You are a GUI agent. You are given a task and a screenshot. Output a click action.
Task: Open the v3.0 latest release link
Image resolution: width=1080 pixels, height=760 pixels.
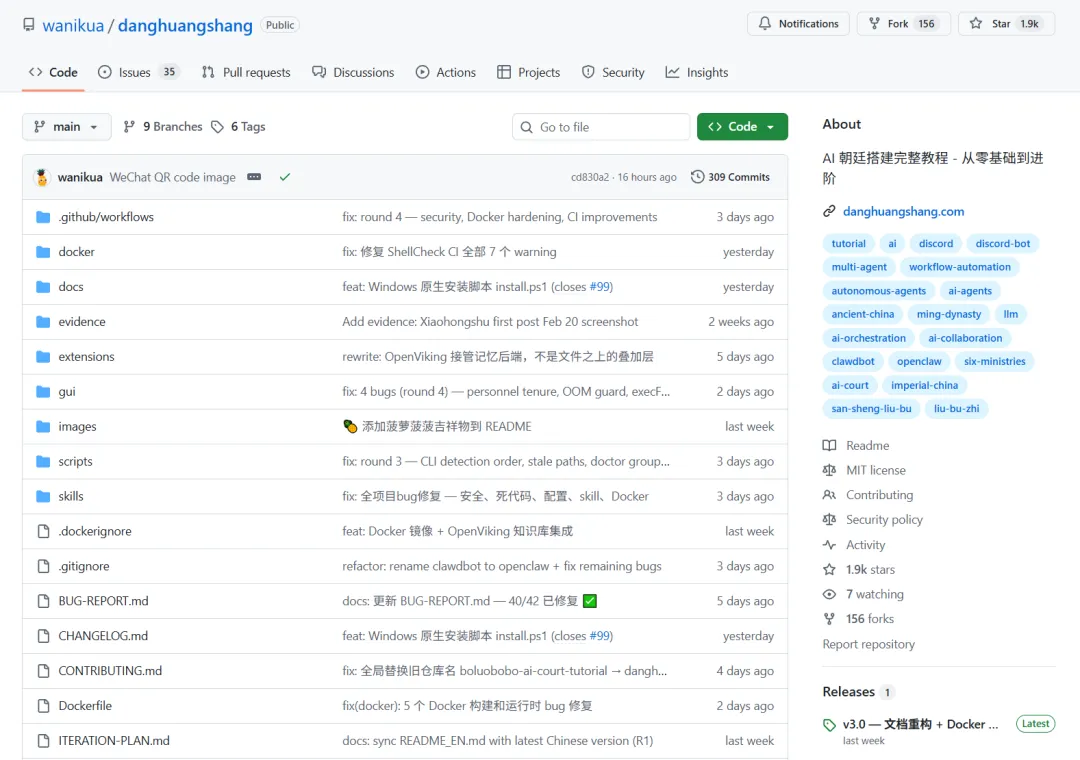click(x=920, y=725)
